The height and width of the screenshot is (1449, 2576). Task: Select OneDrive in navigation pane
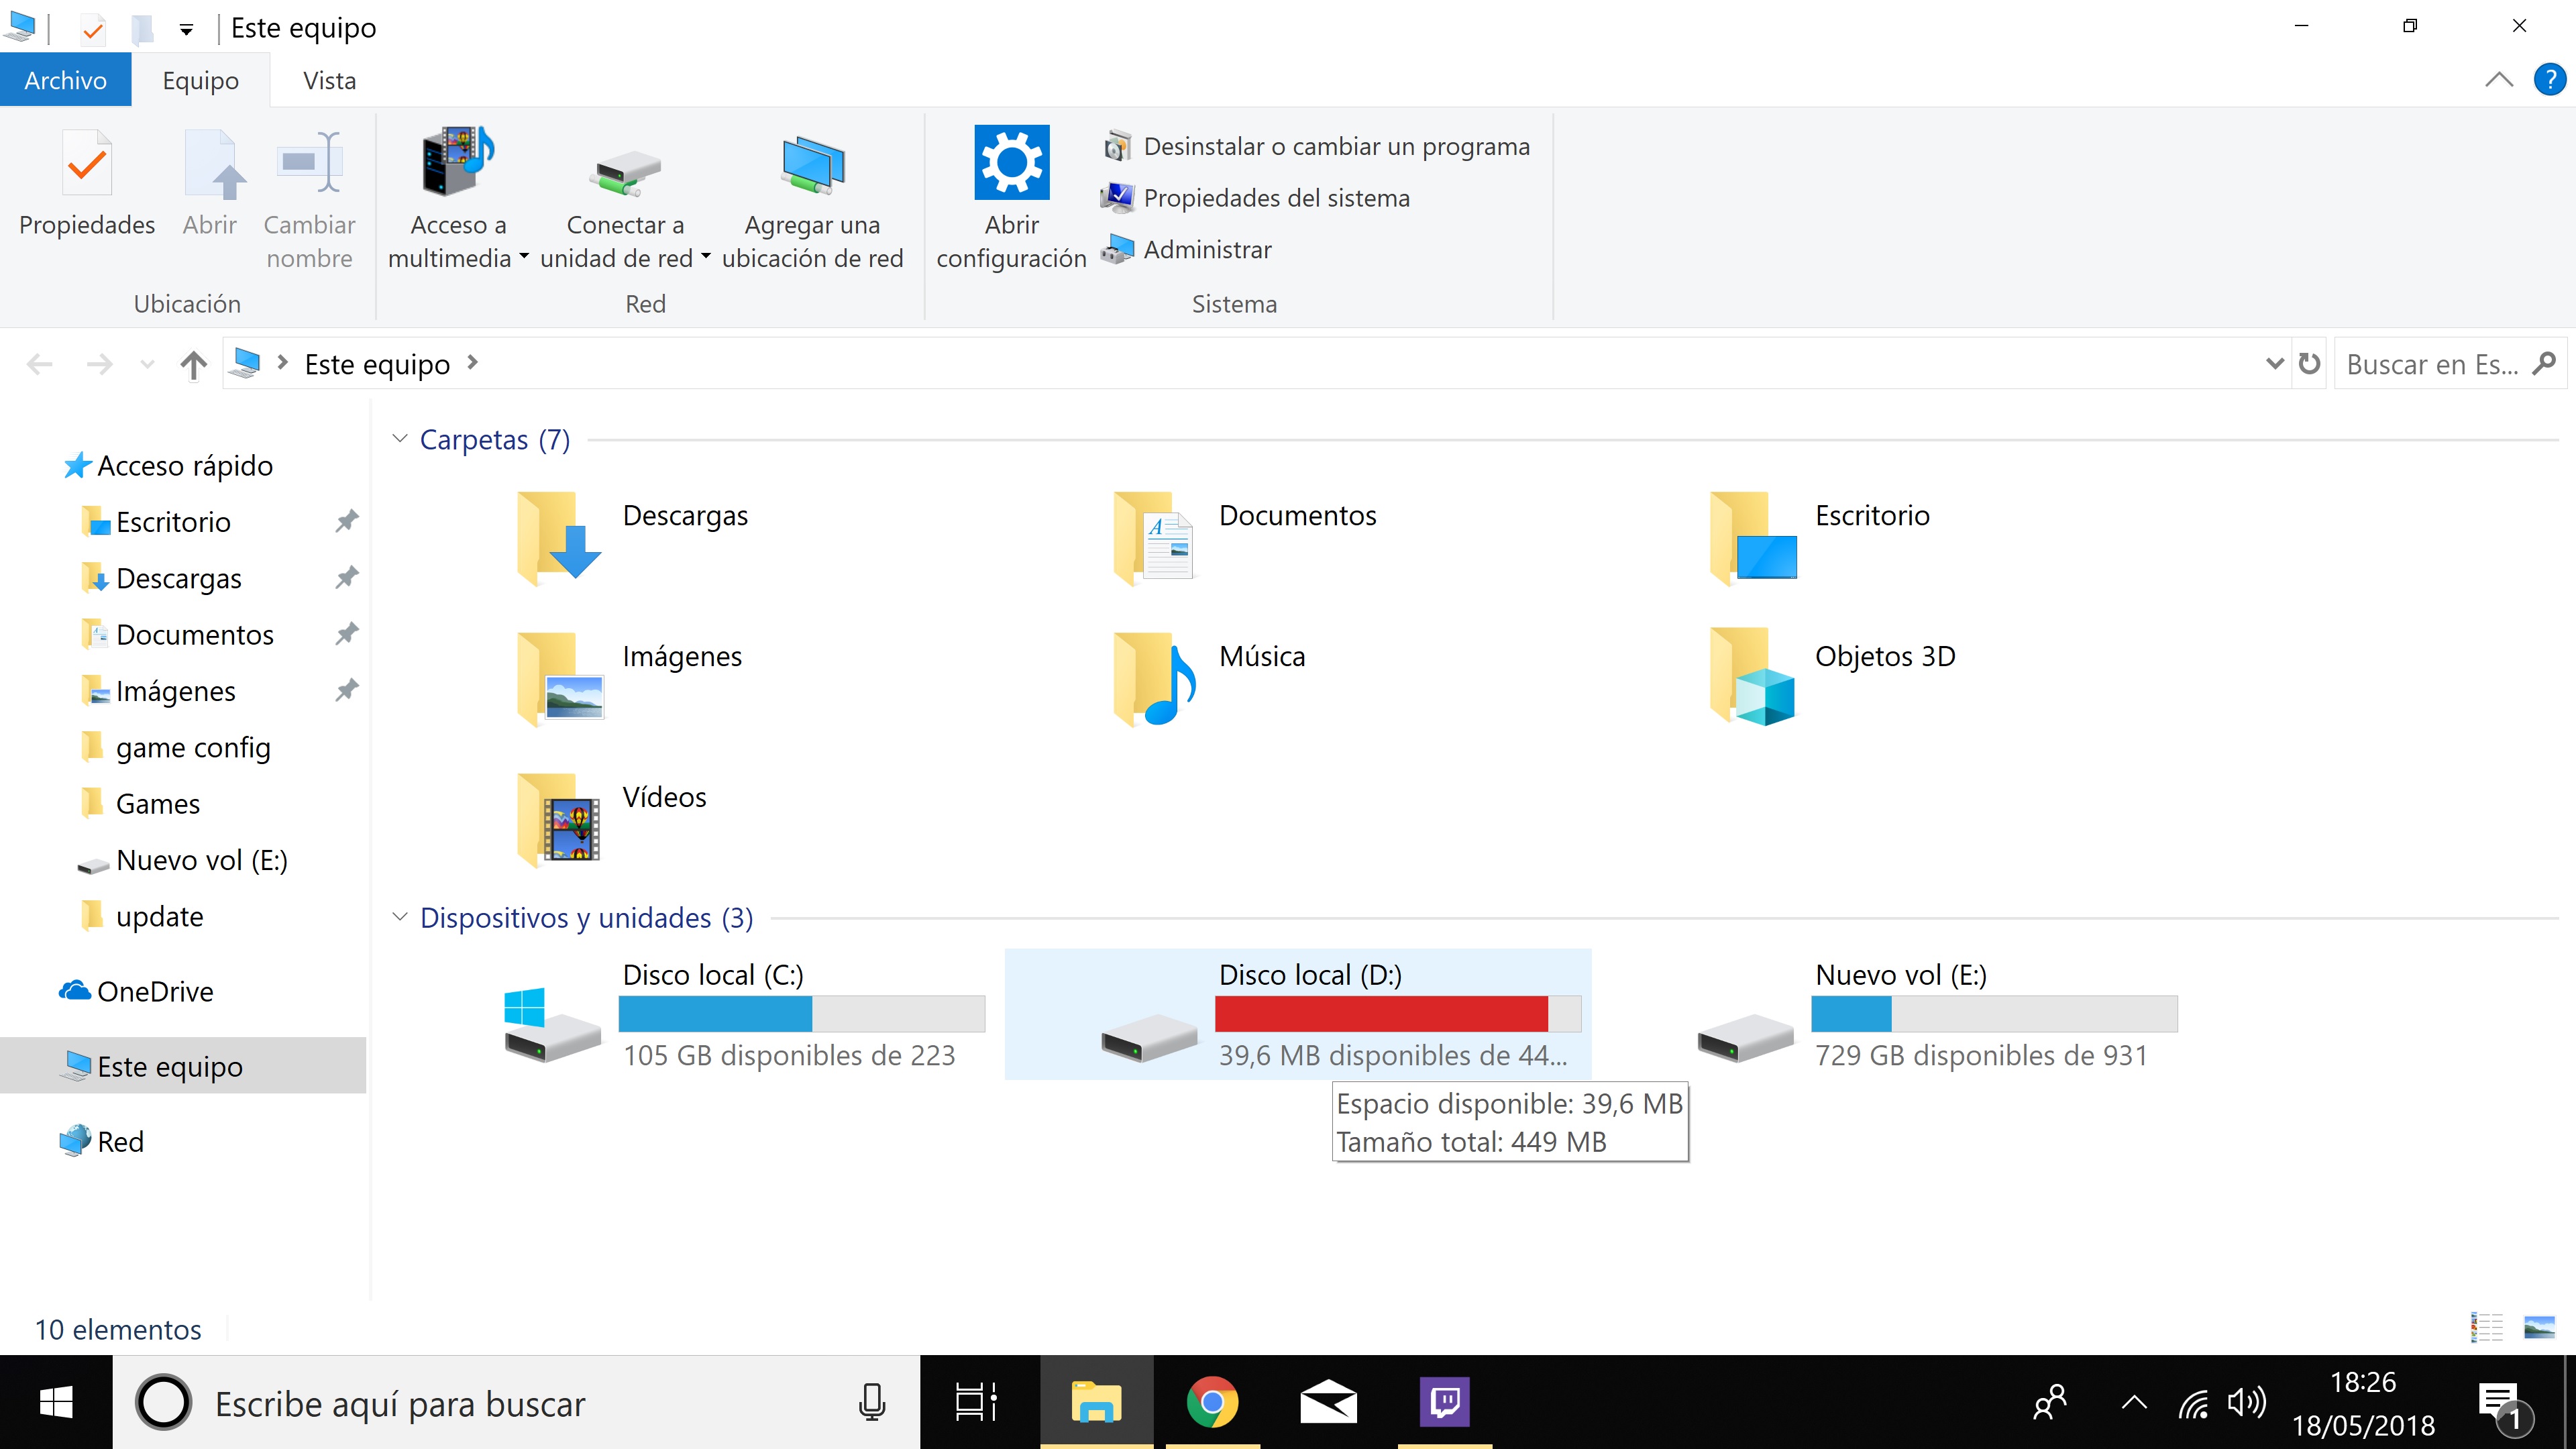tap(155, 991)
